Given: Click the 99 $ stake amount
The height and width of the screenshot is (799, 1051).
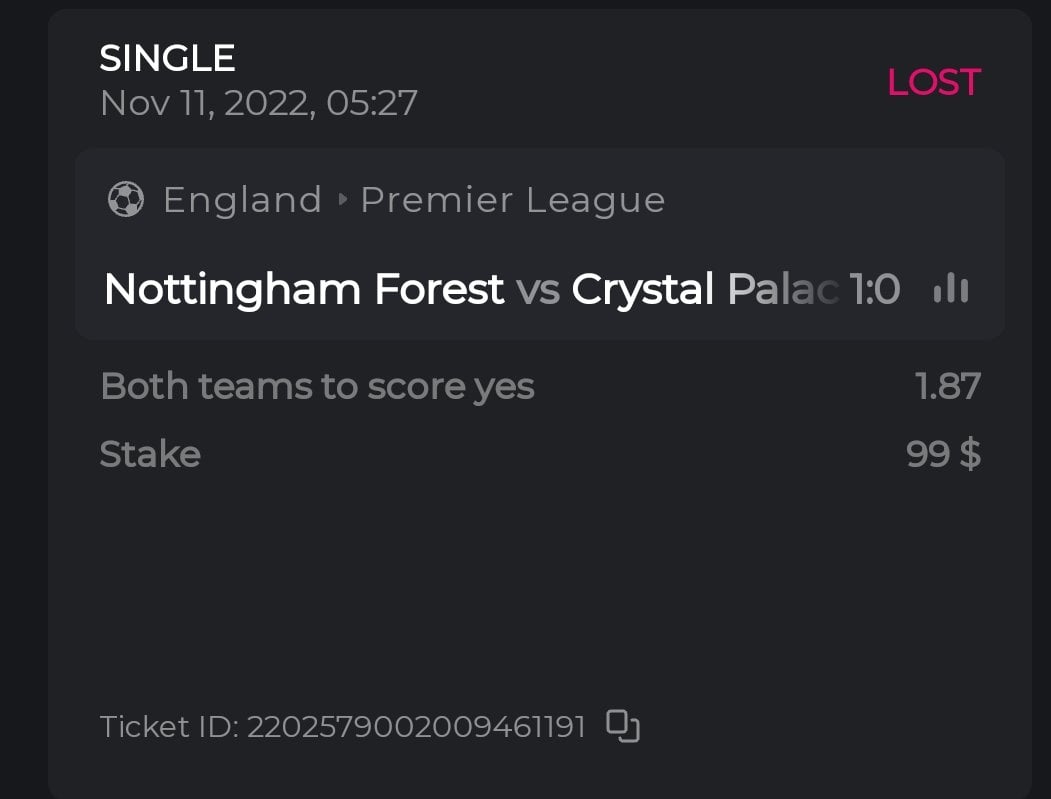Looking at the screenshot, I should 943,454.
